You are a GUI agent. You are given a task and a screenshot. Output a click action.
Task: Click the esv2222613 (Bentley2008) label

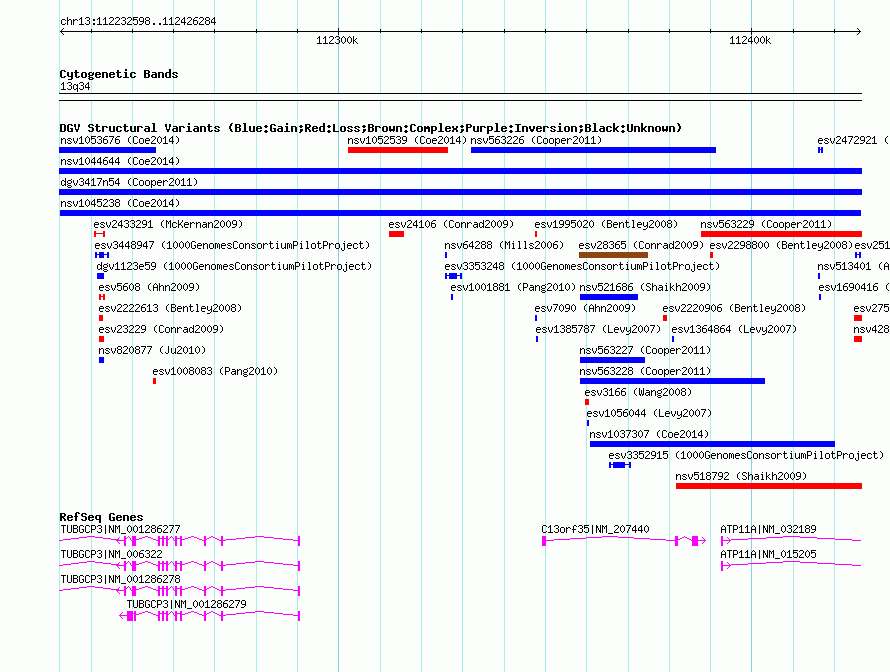click(x=170, y=308)
